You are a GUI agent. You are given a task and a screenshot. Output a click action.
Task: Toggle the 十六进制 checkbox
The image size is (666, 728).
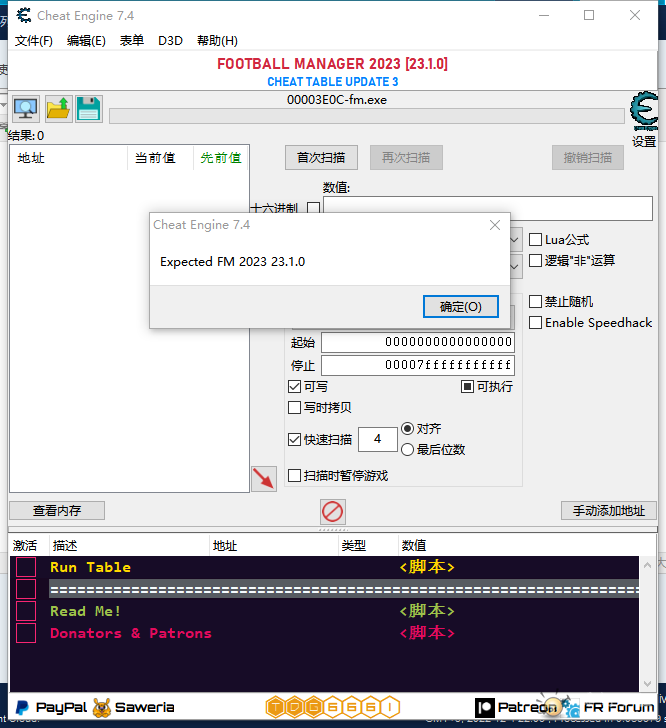coord(313,208)
